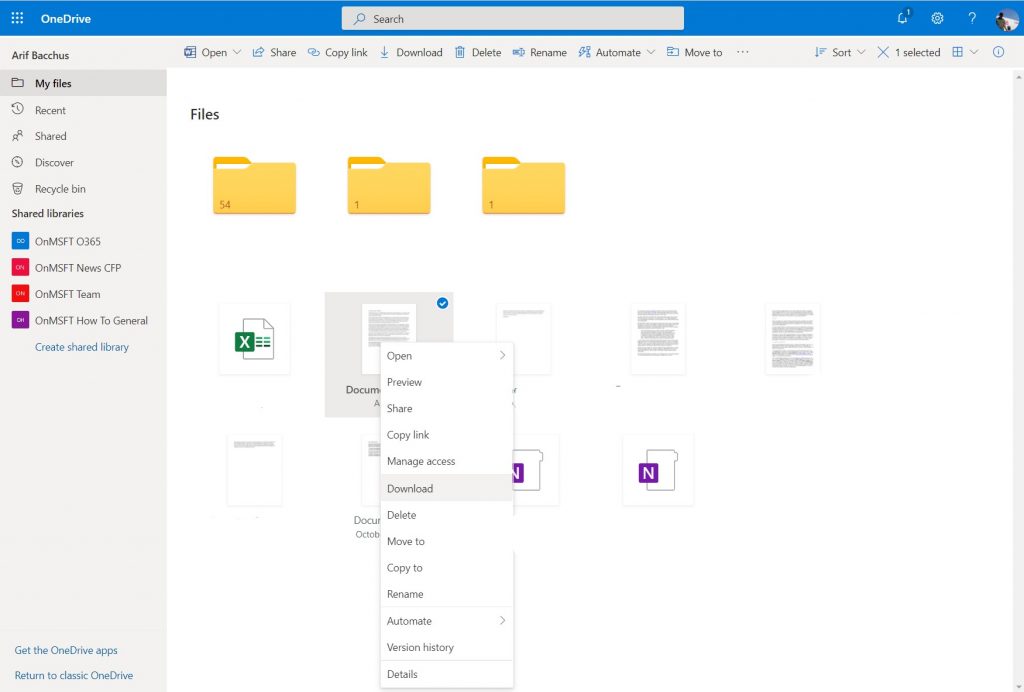Screen dimensions: 1024x692
Task: Open the Excel spreadsheet file icon
Action: [254, 339]
